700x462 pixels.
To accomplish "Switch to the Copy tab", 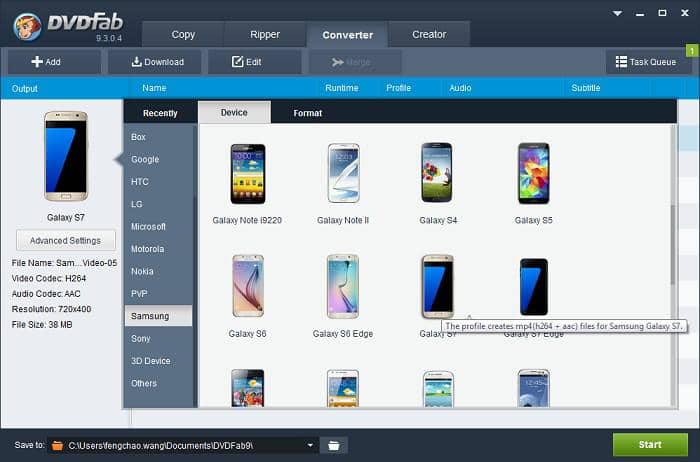I will (183, 34).
